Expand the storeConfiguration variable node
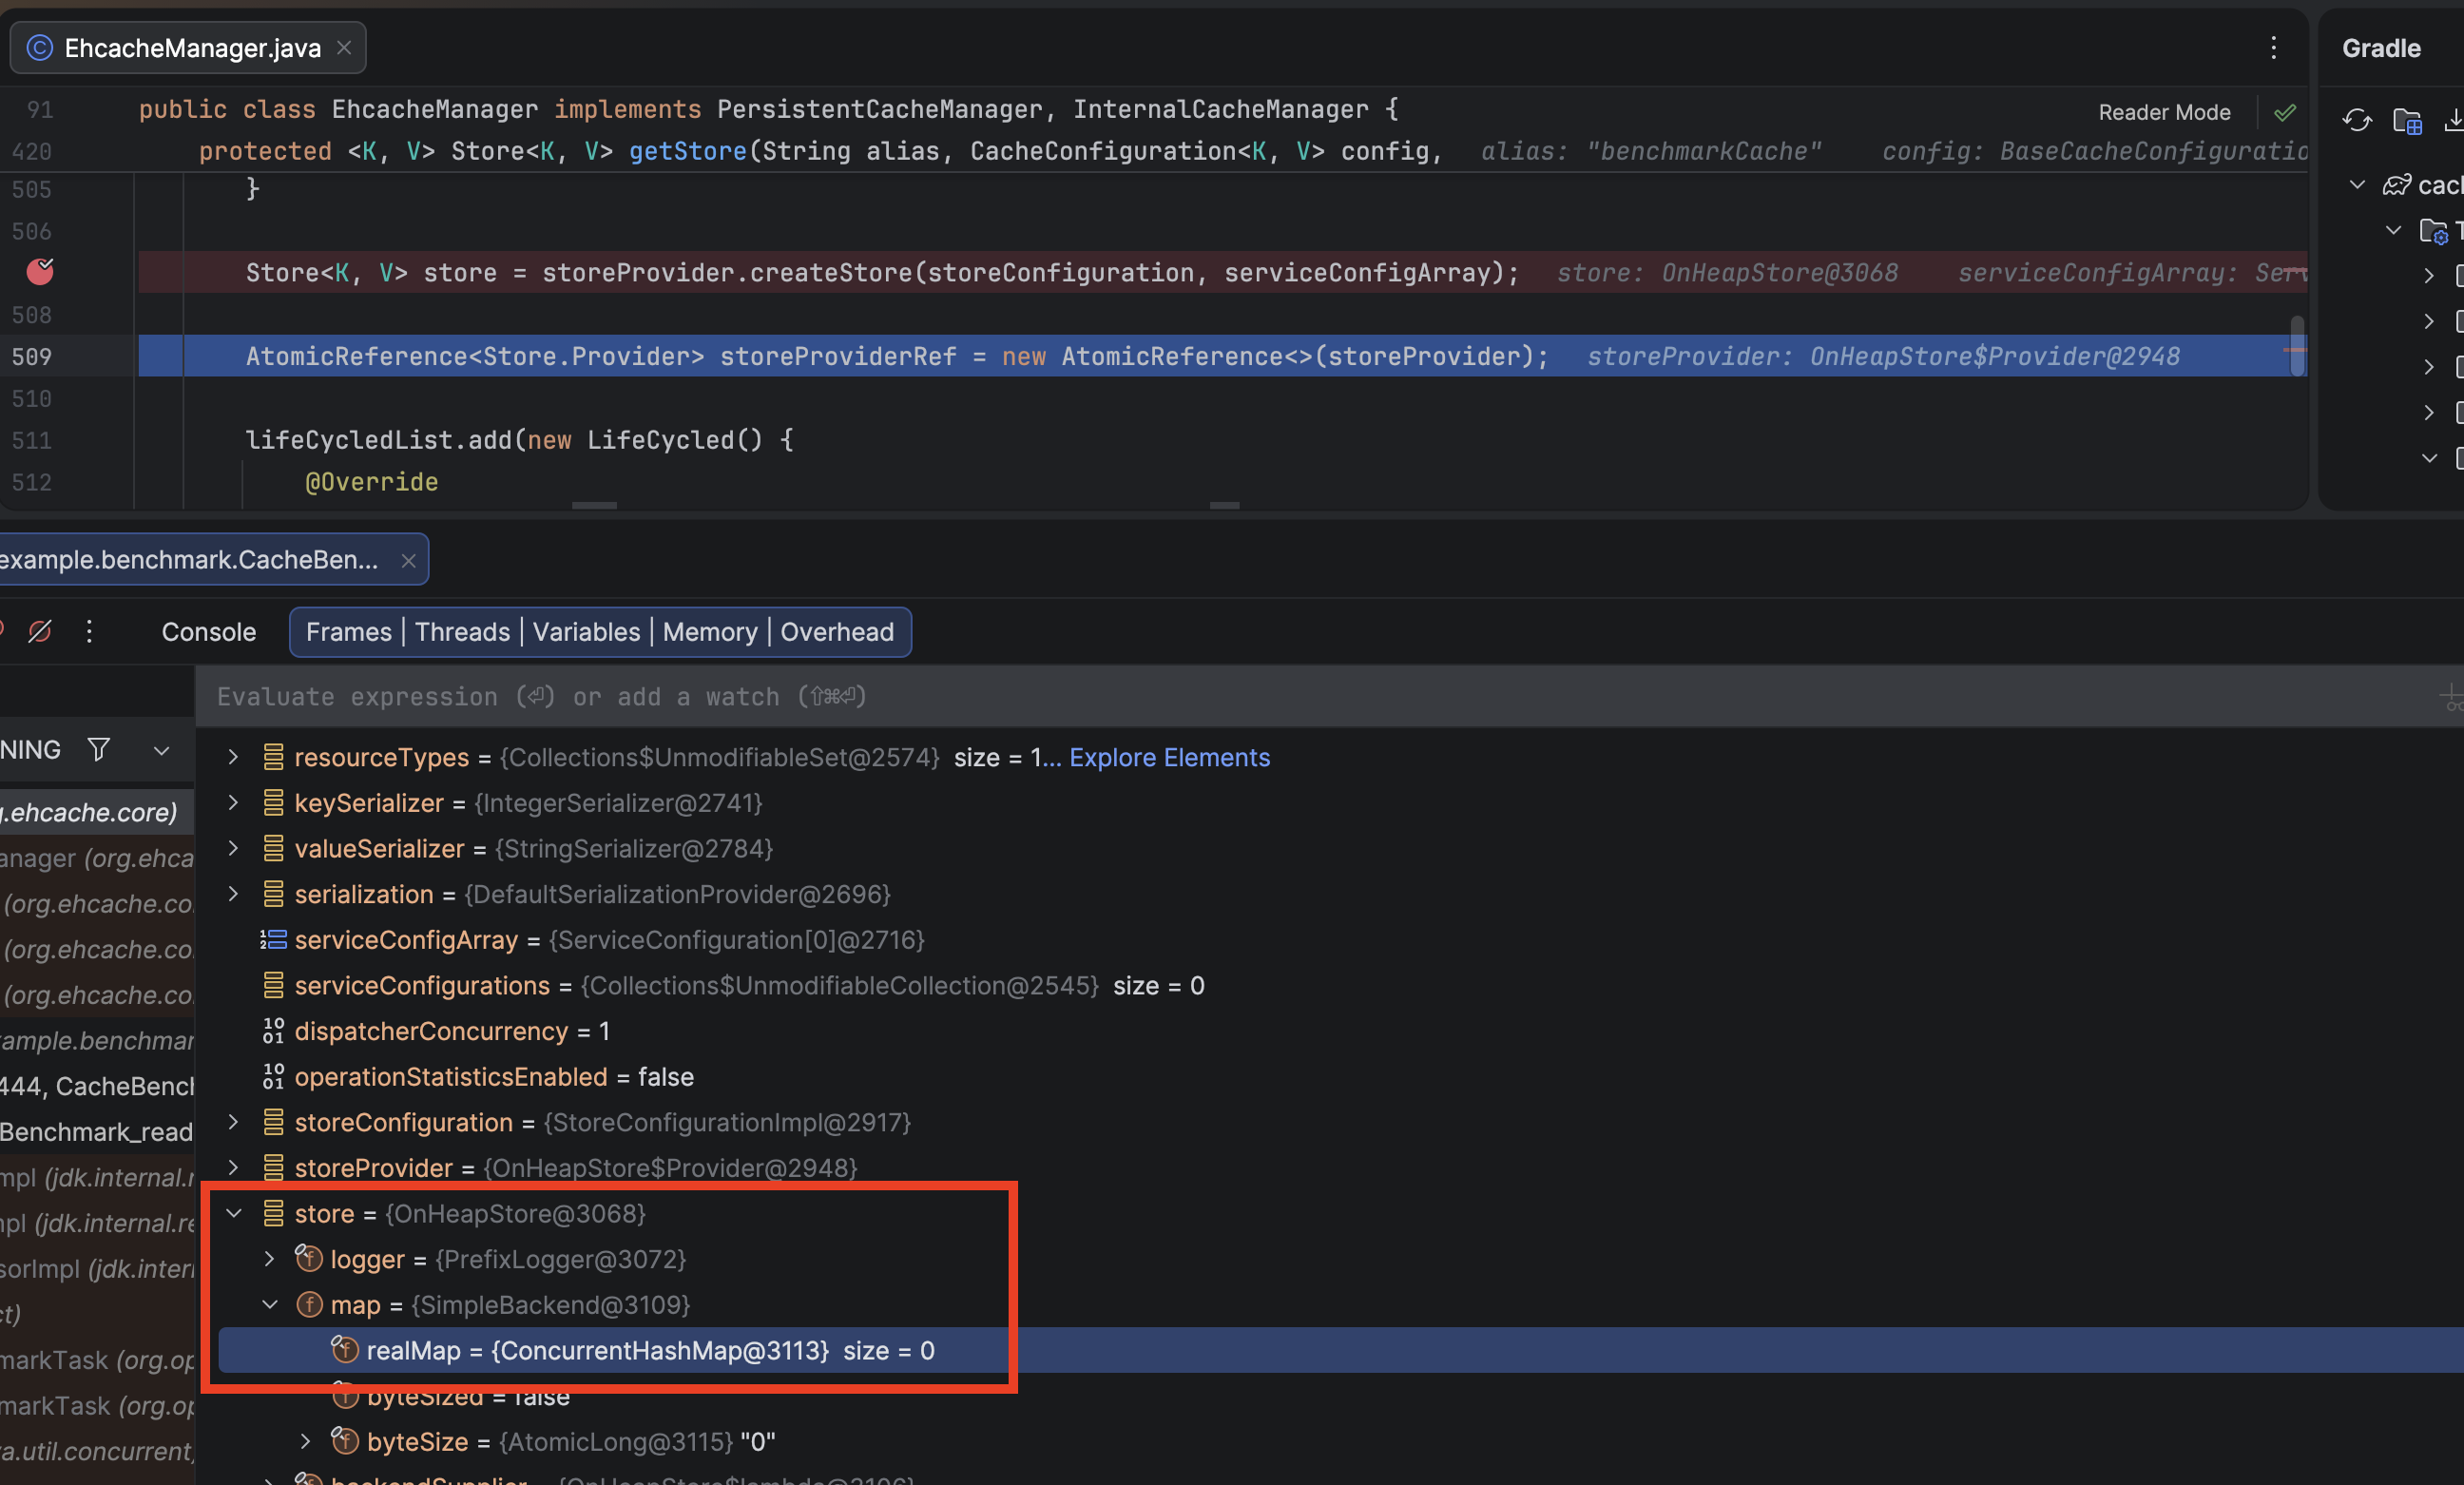The width and height of the screenshot is (2464, 1485). tap(233, 1122)
